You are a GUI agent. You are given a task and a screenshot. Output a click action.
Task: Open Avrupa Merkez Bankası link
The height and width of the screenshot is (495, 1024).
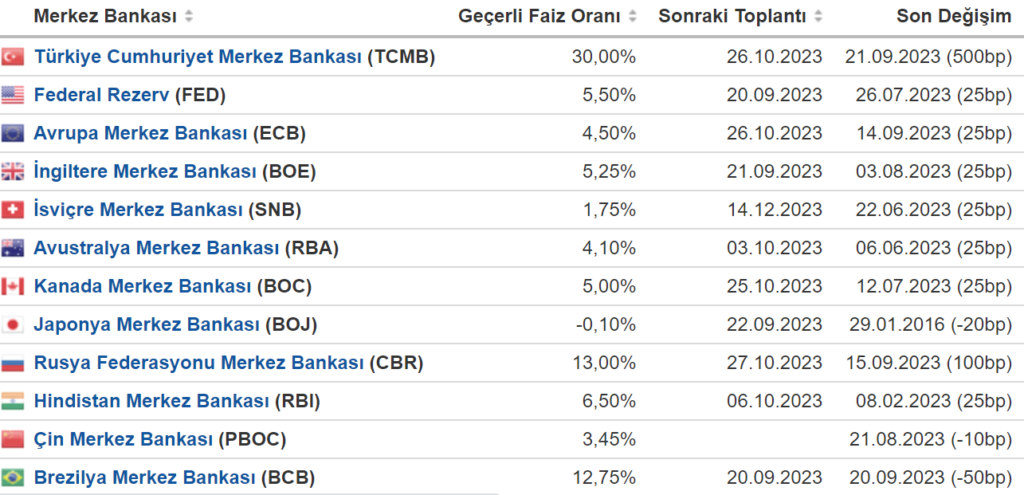pyautogui.click(x=139, y=133)
